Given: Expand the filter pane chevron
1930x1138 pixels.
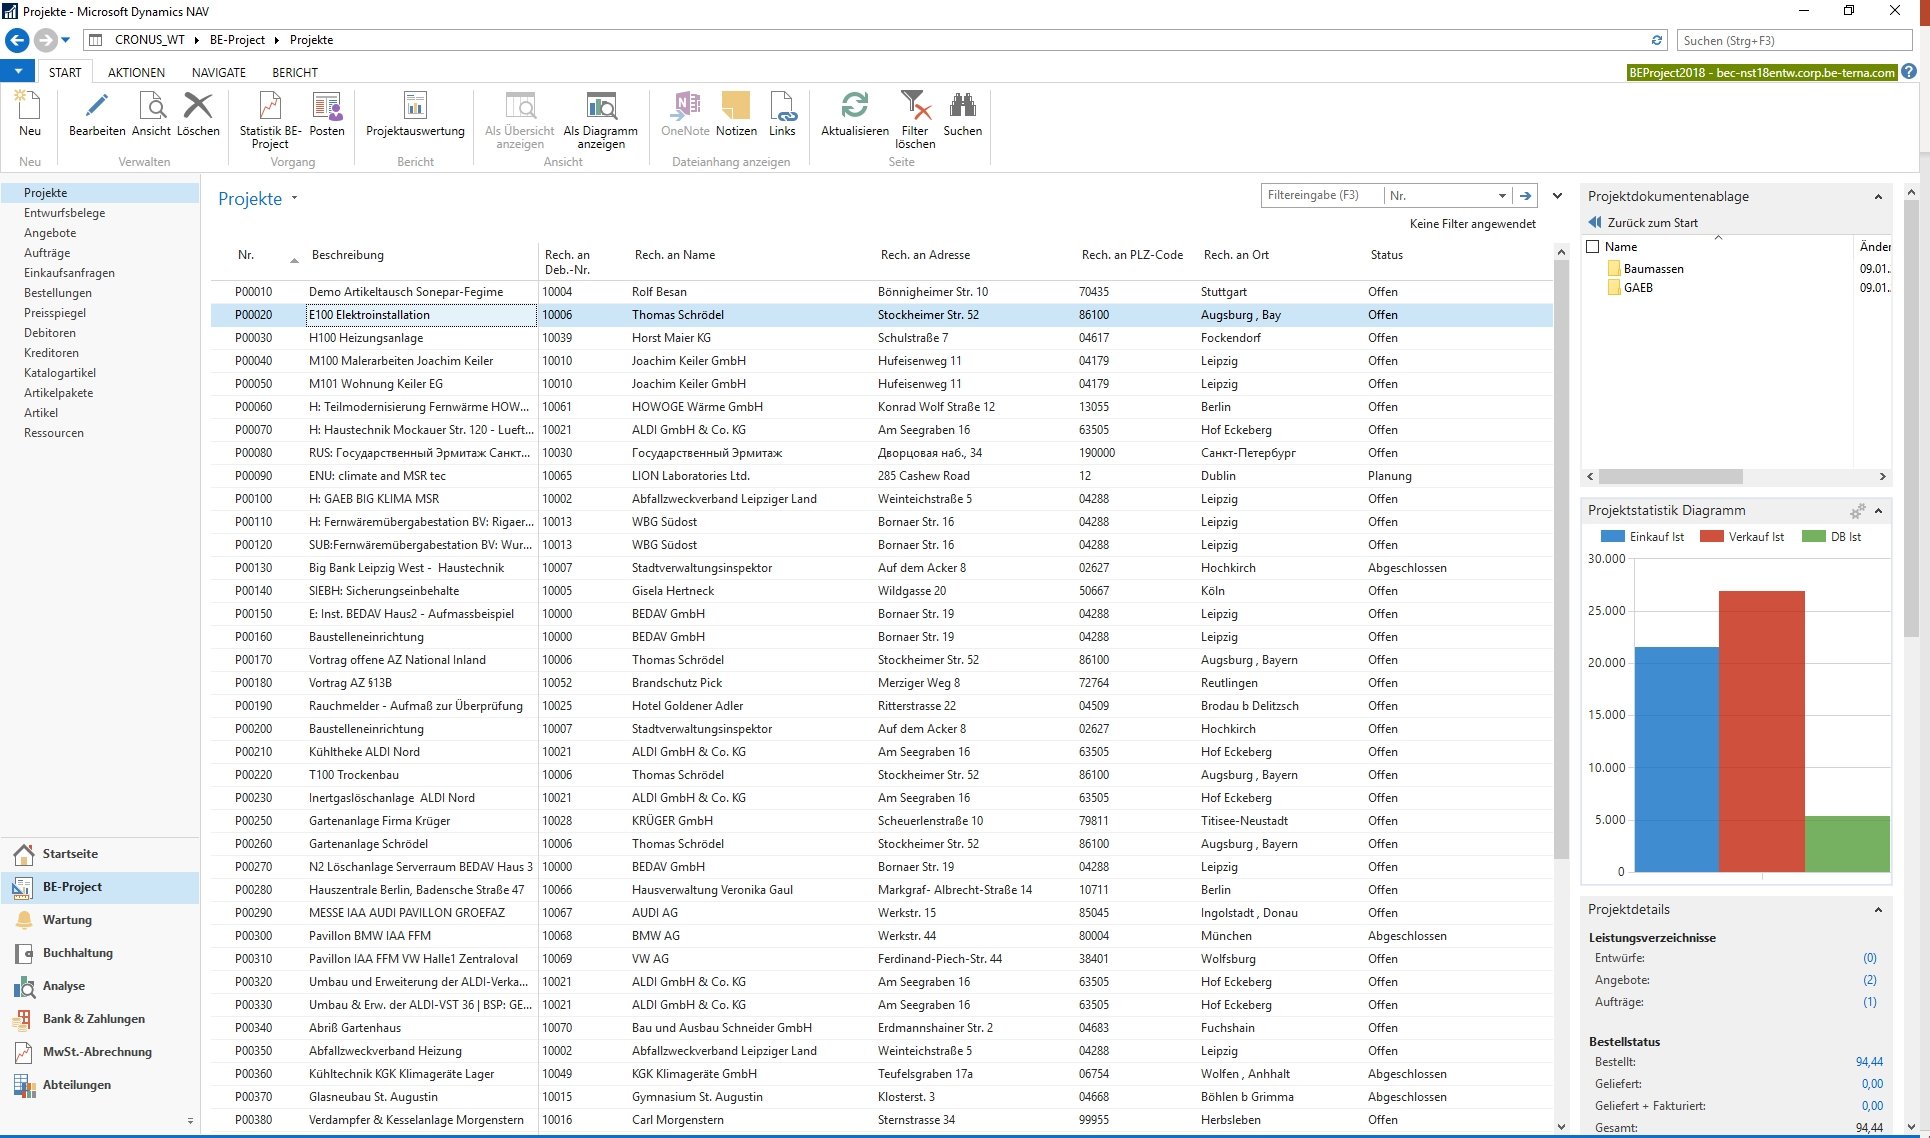Looking at the screenshot, I should click(x=1557, y=196).
